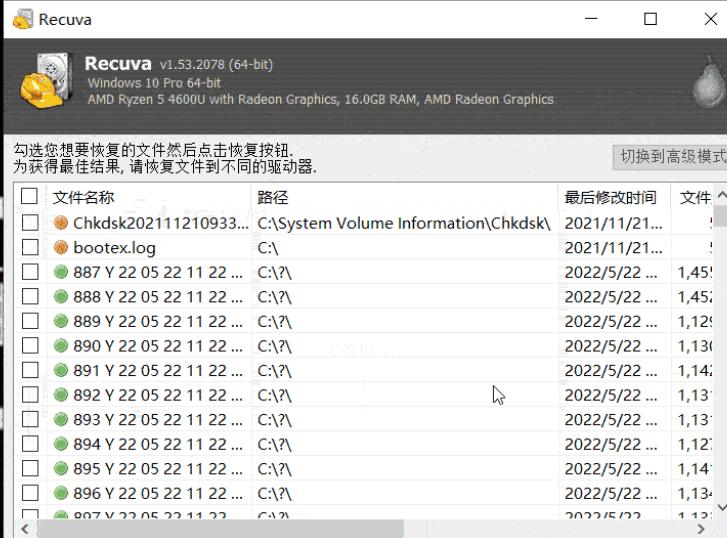727x538 pixels.
Task: Click the green status dot of file 887
Action: pos(61,272)
